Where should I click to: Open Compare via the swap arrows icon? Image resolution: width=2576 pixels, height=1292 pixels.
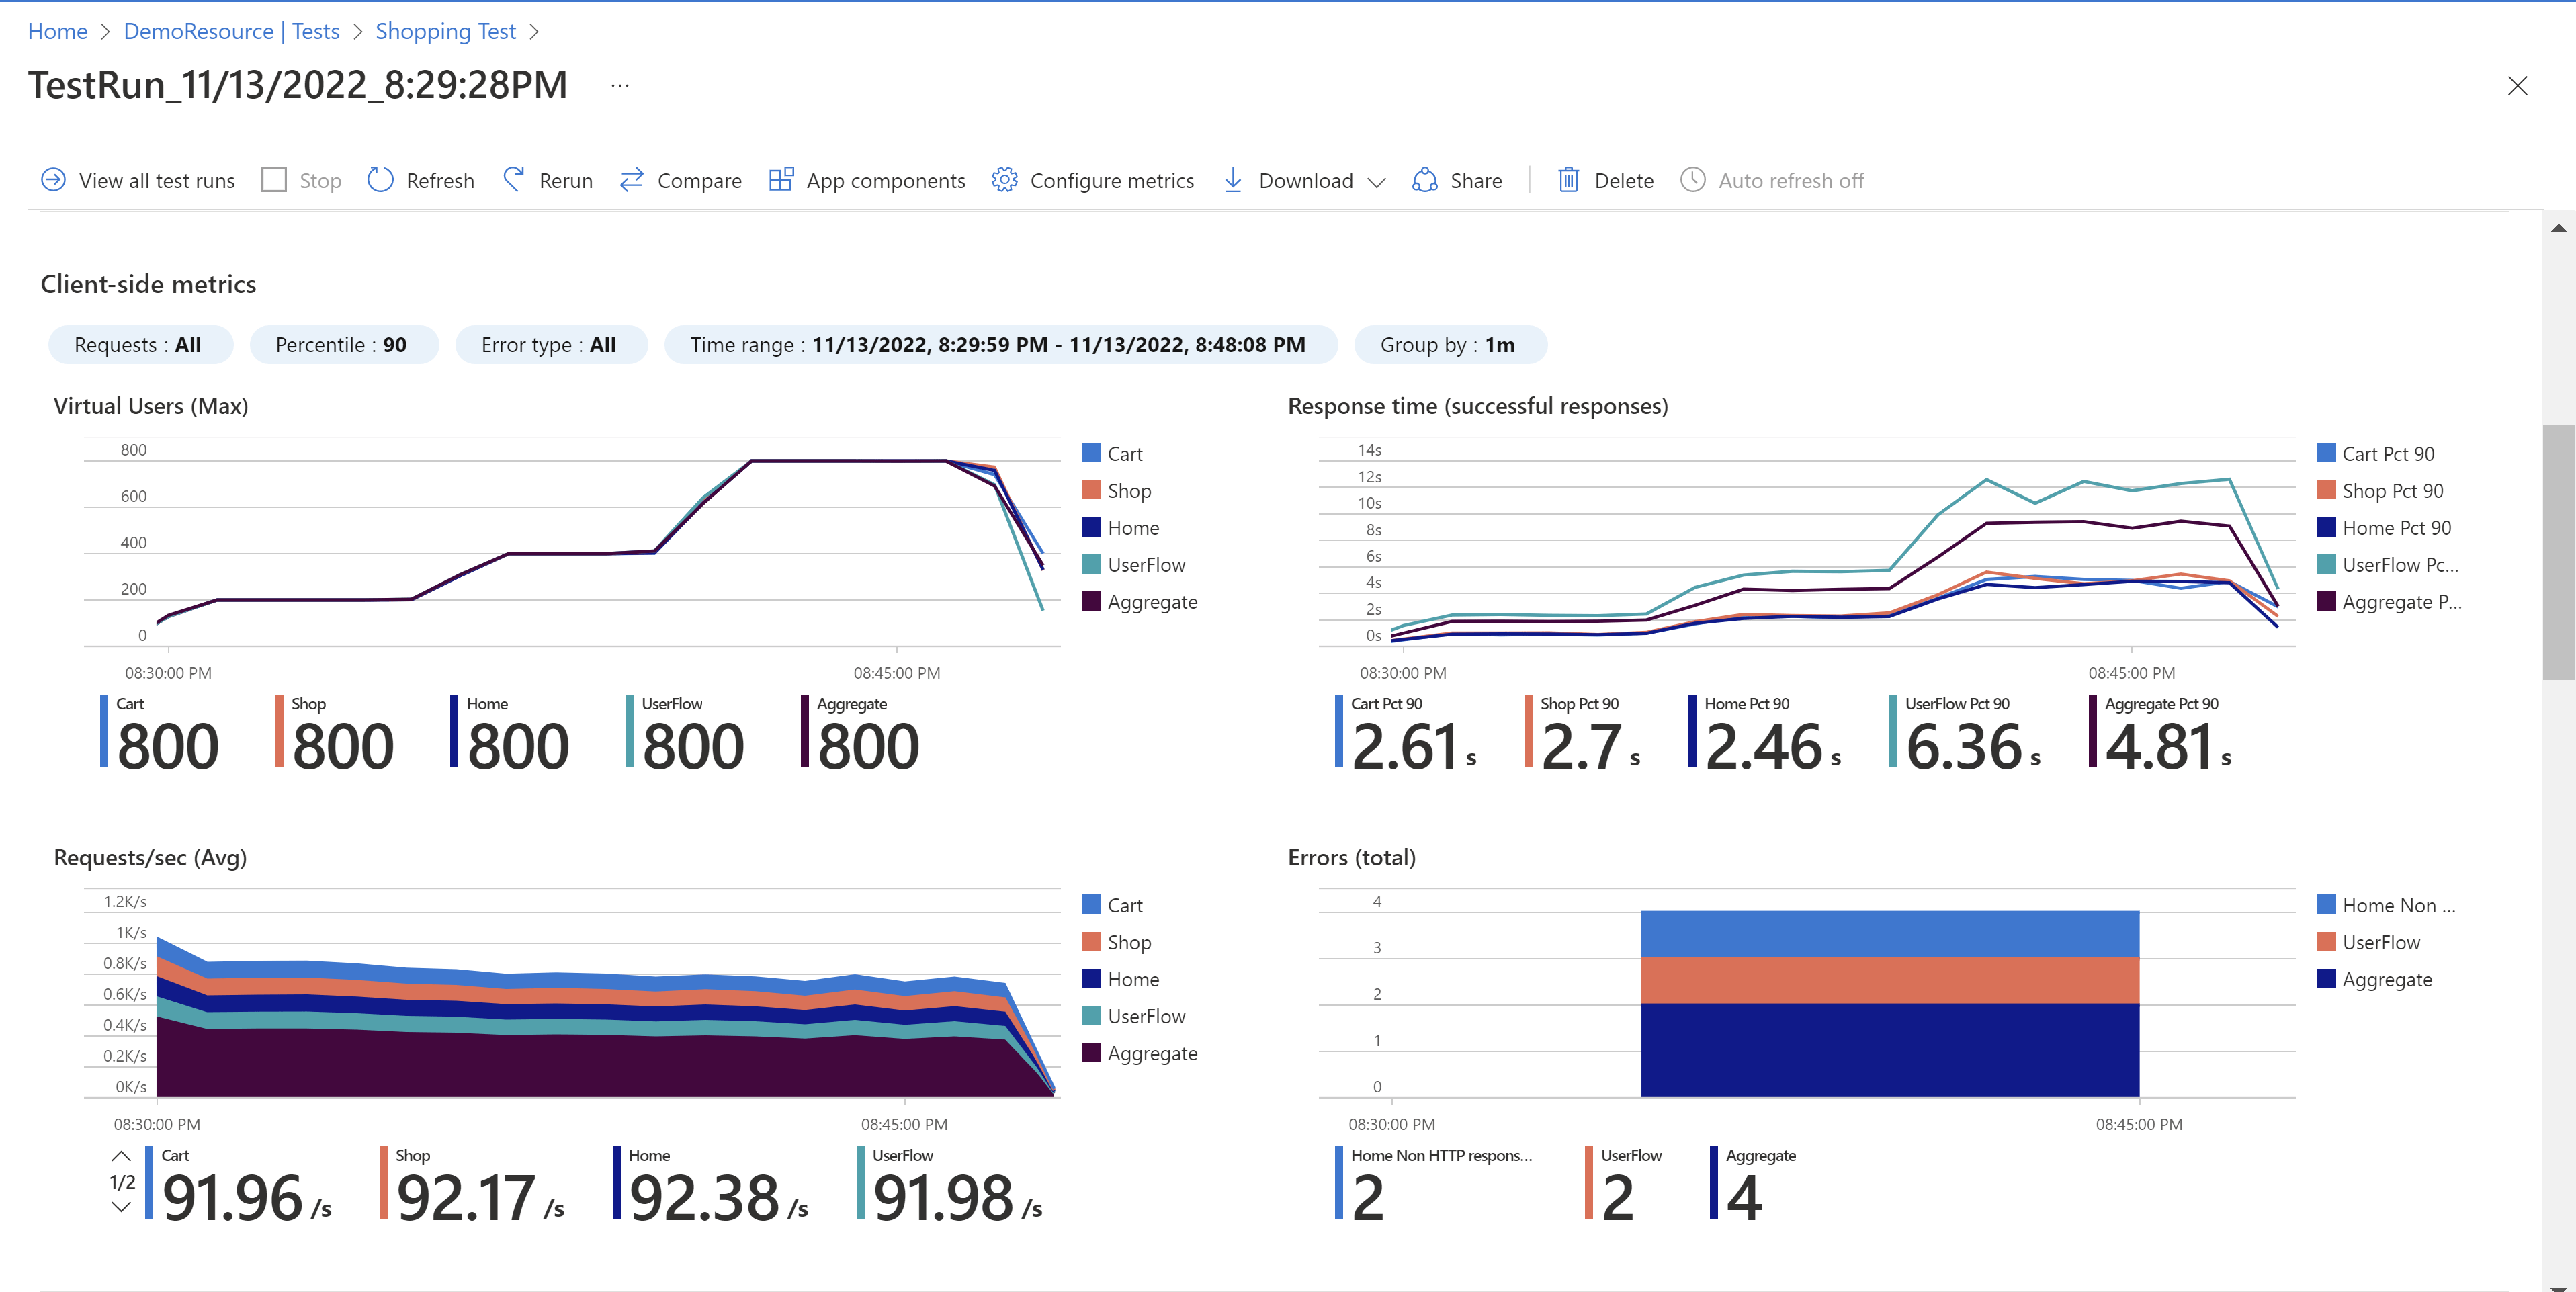tap(631, 180)
